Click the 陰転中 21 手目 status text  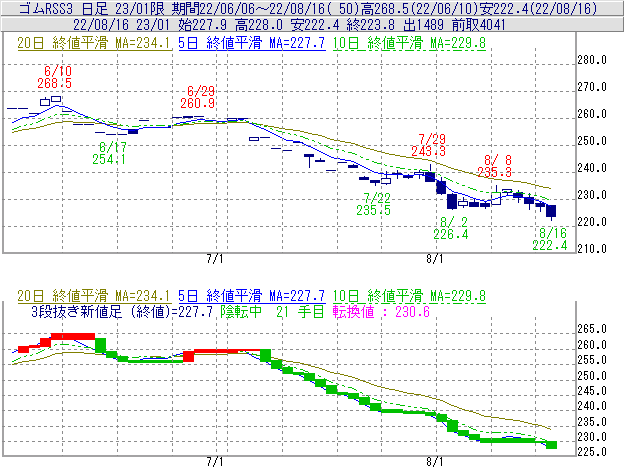273,311
